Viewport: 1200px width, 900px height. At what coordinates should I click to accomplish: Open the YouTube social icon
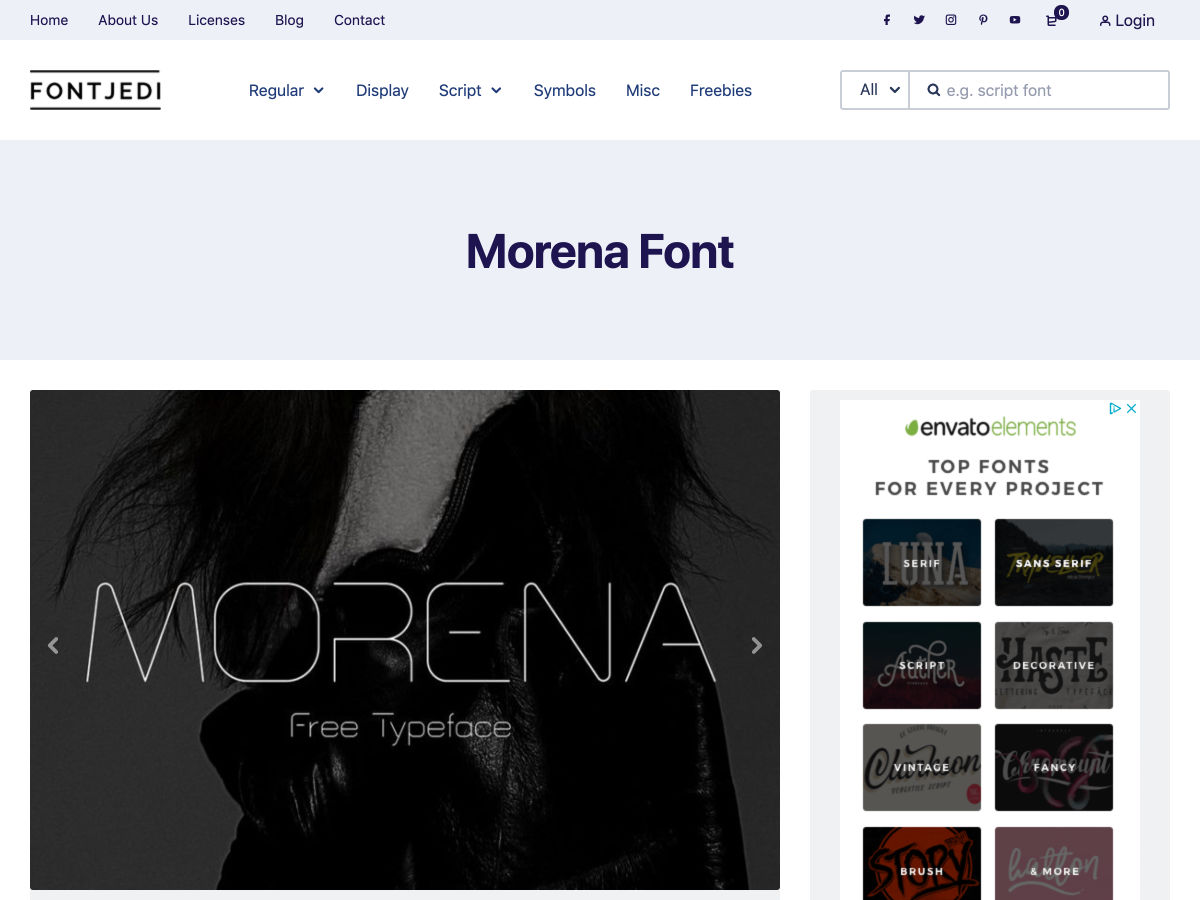point(1015,20)
